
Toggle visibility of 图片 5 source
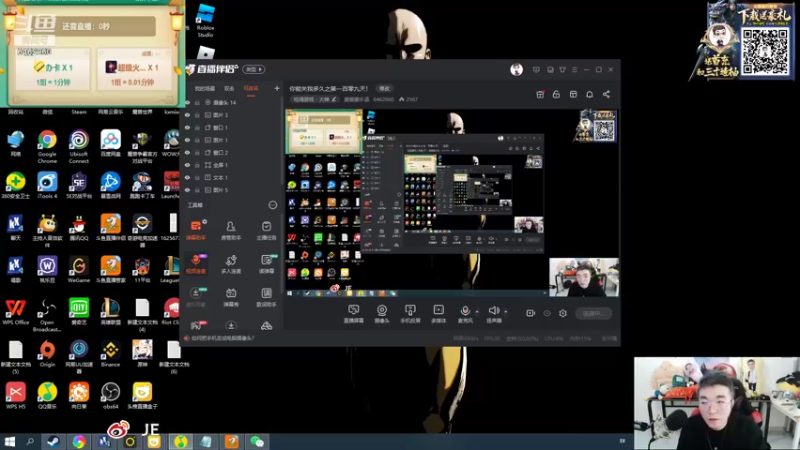187,190
